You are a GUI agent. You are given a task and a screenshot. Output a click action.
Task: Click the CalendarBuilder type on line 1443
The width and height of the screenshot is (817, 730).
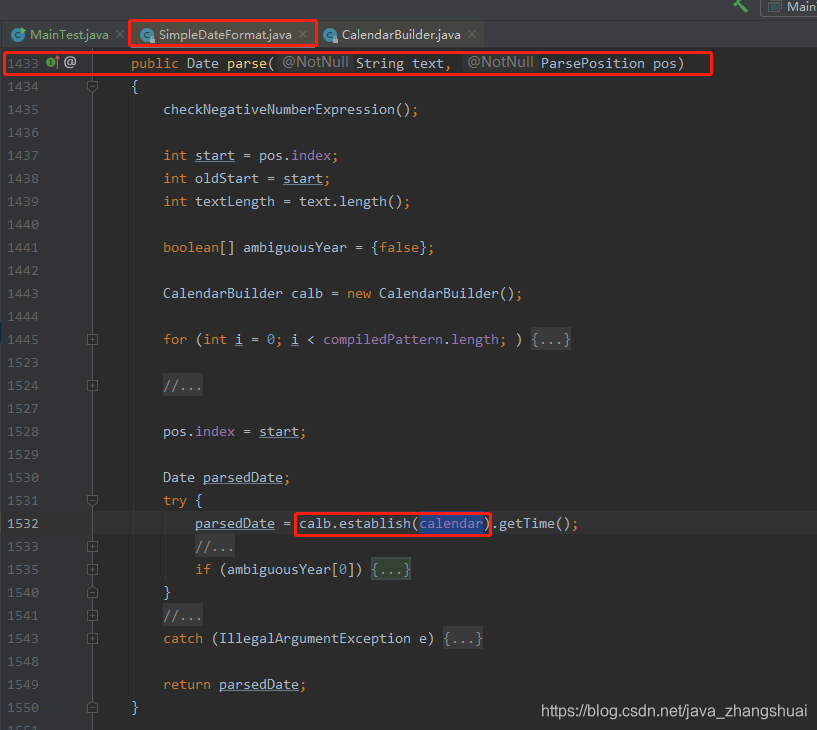click(x=222, y=293)
